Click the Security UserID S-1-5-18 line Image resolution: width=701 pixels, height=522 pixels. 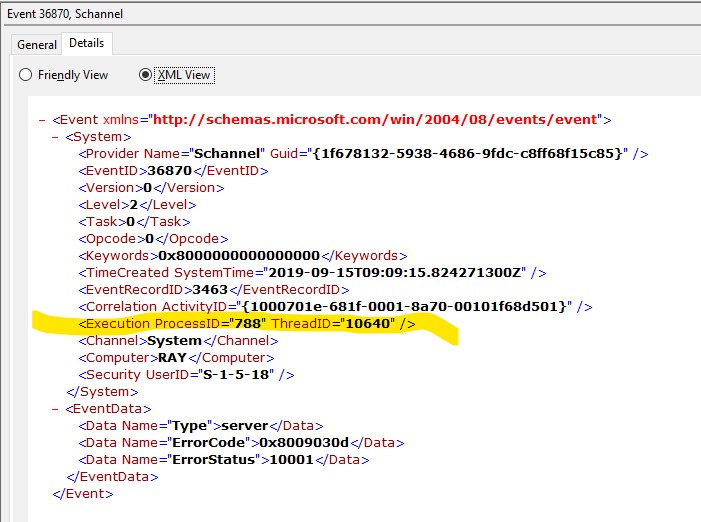click(186, 375)
